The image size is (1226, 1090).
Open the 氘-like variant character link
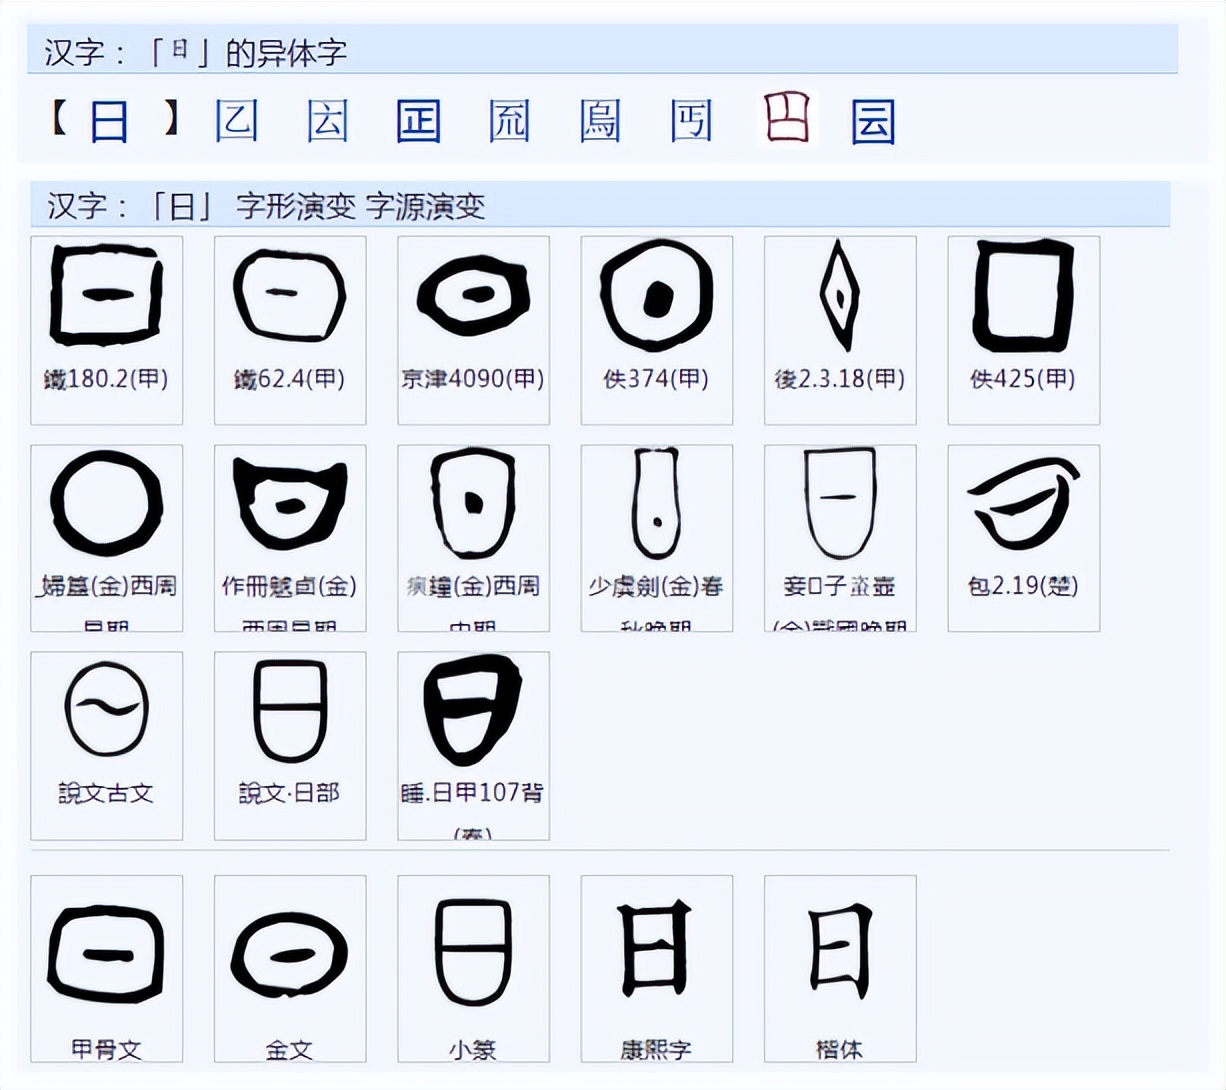tap(508, 122)
